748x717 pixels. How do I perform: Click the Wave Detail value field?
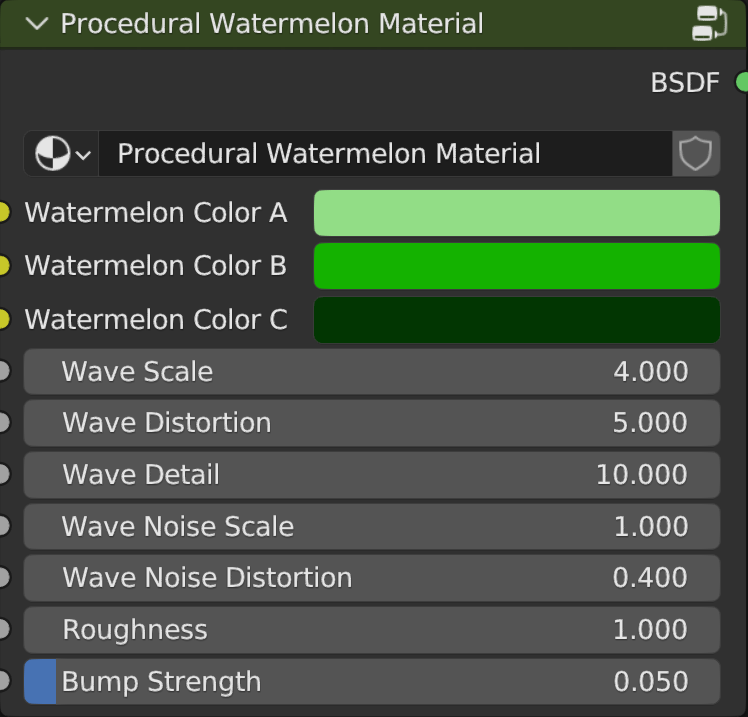point(371,475)
